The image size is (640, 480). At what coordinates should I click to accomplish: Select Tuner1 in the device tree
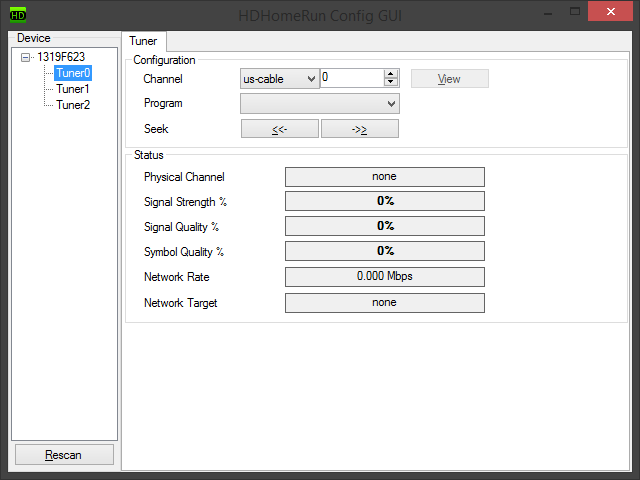[73, 89]
